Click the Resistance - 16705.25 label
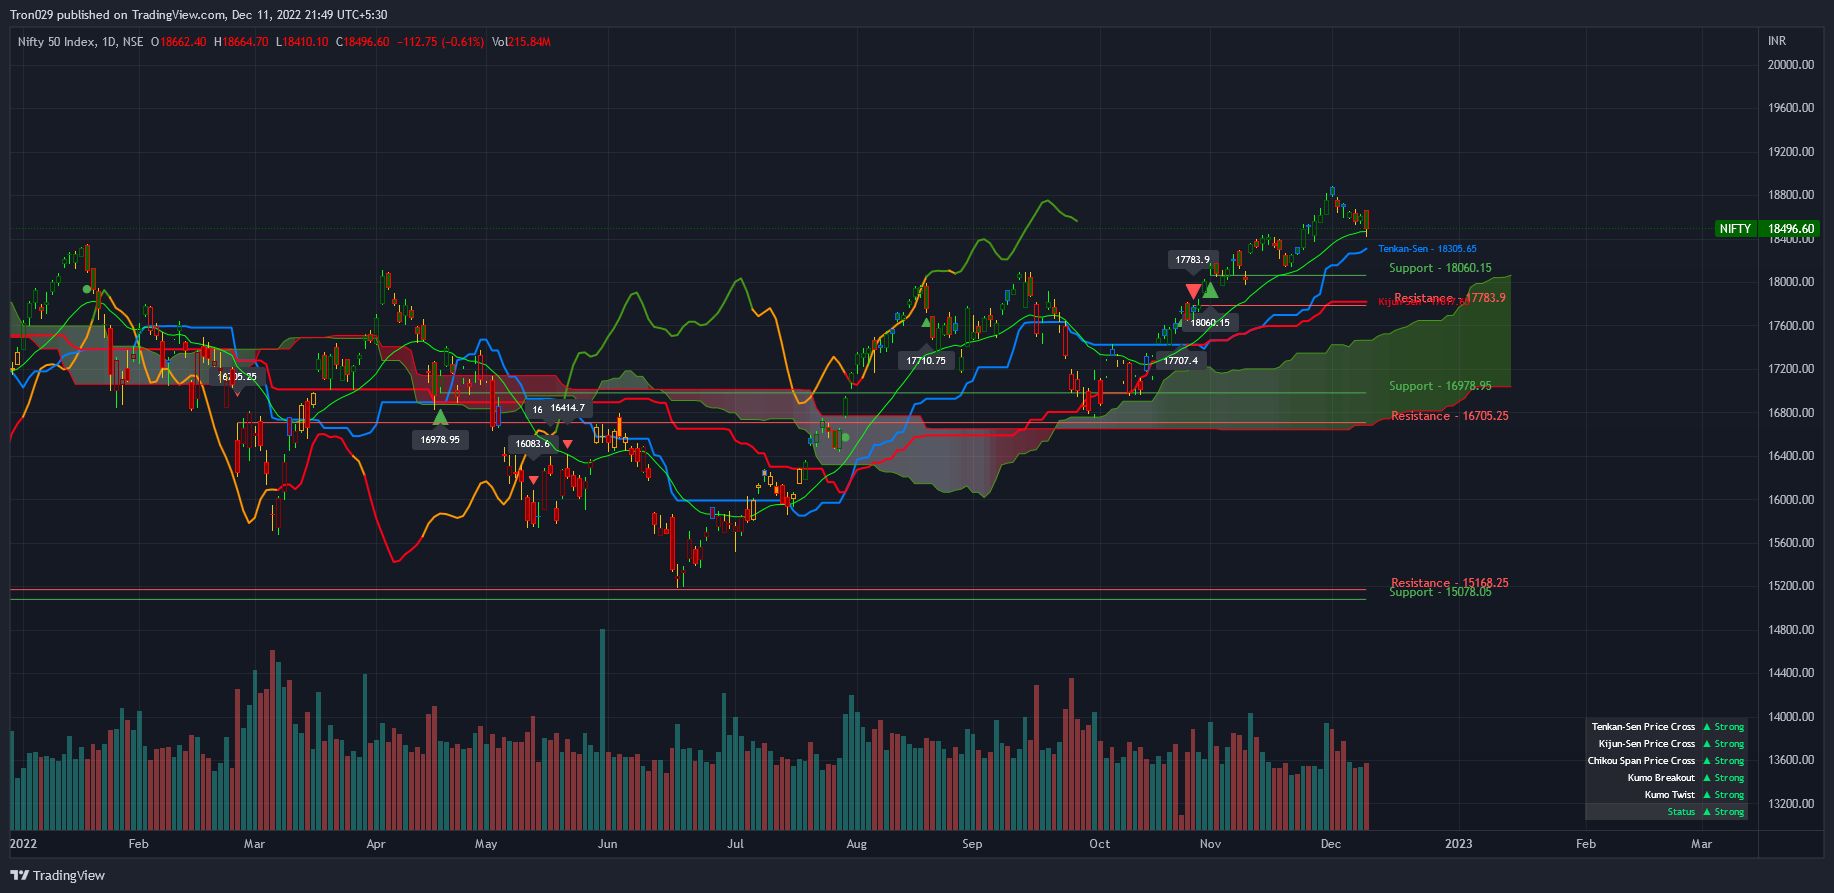Viewport: 1834px width, 893px height. (1450, 416)
